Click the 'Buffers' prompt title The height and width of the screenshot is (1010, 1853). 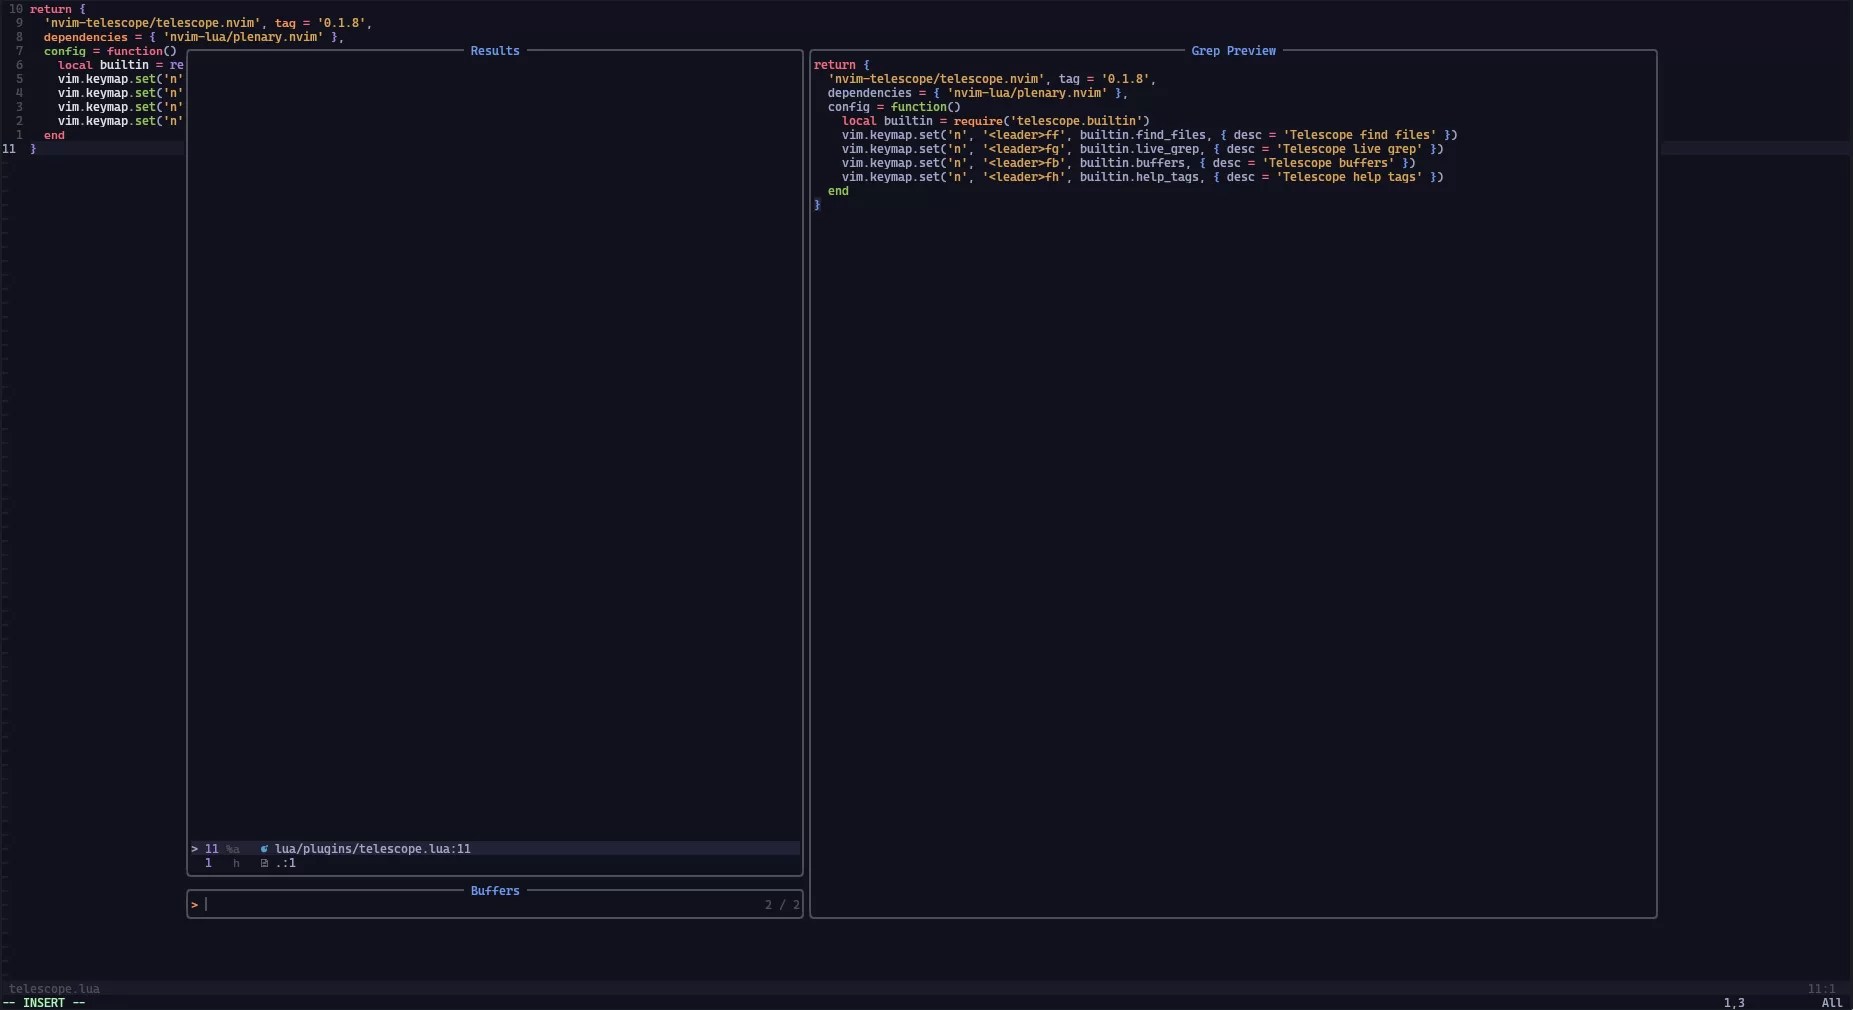[495, 891]
